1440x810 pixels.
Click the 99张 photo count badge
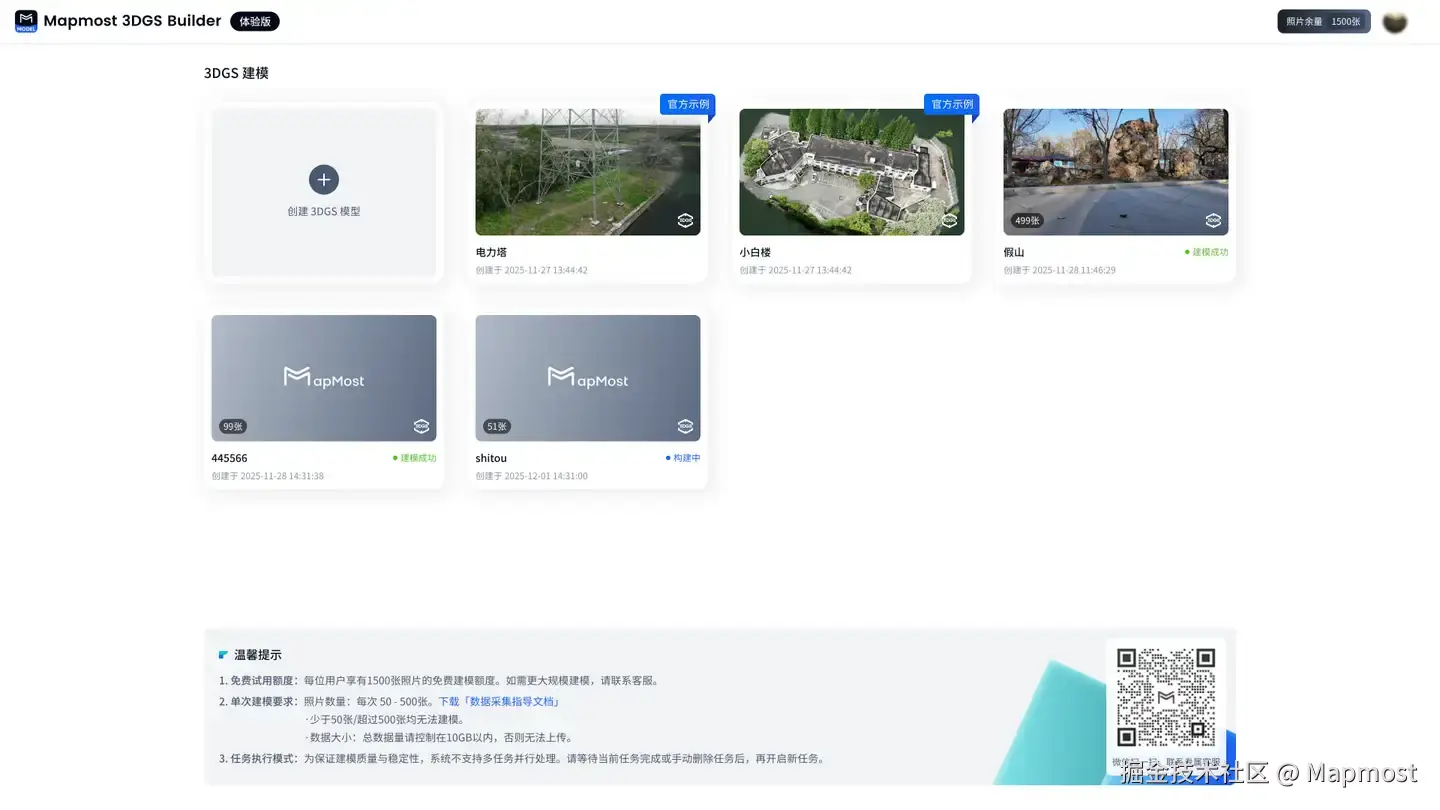[233, 426]
